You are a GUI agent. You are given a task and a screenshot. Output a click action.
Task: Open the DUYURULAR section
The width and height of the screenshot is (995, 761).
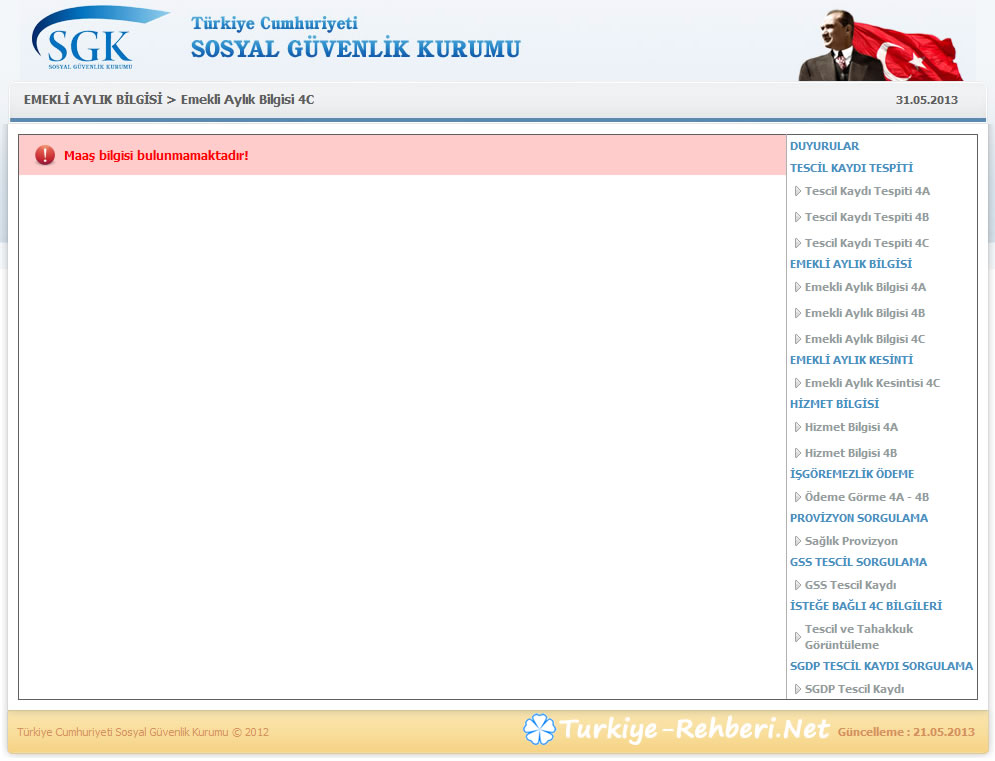pyautogui.click(x=824, y=146)
